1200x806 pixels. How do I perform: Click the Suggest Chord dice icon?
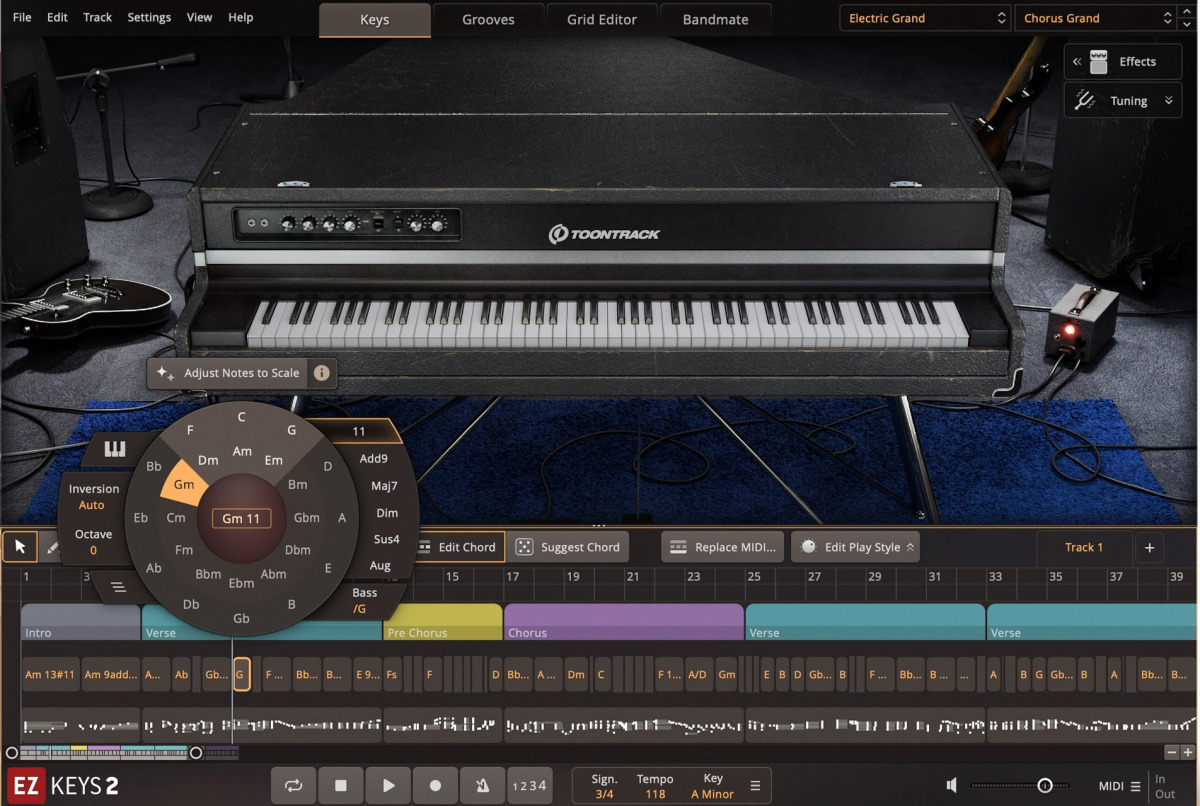coord(524,547)
